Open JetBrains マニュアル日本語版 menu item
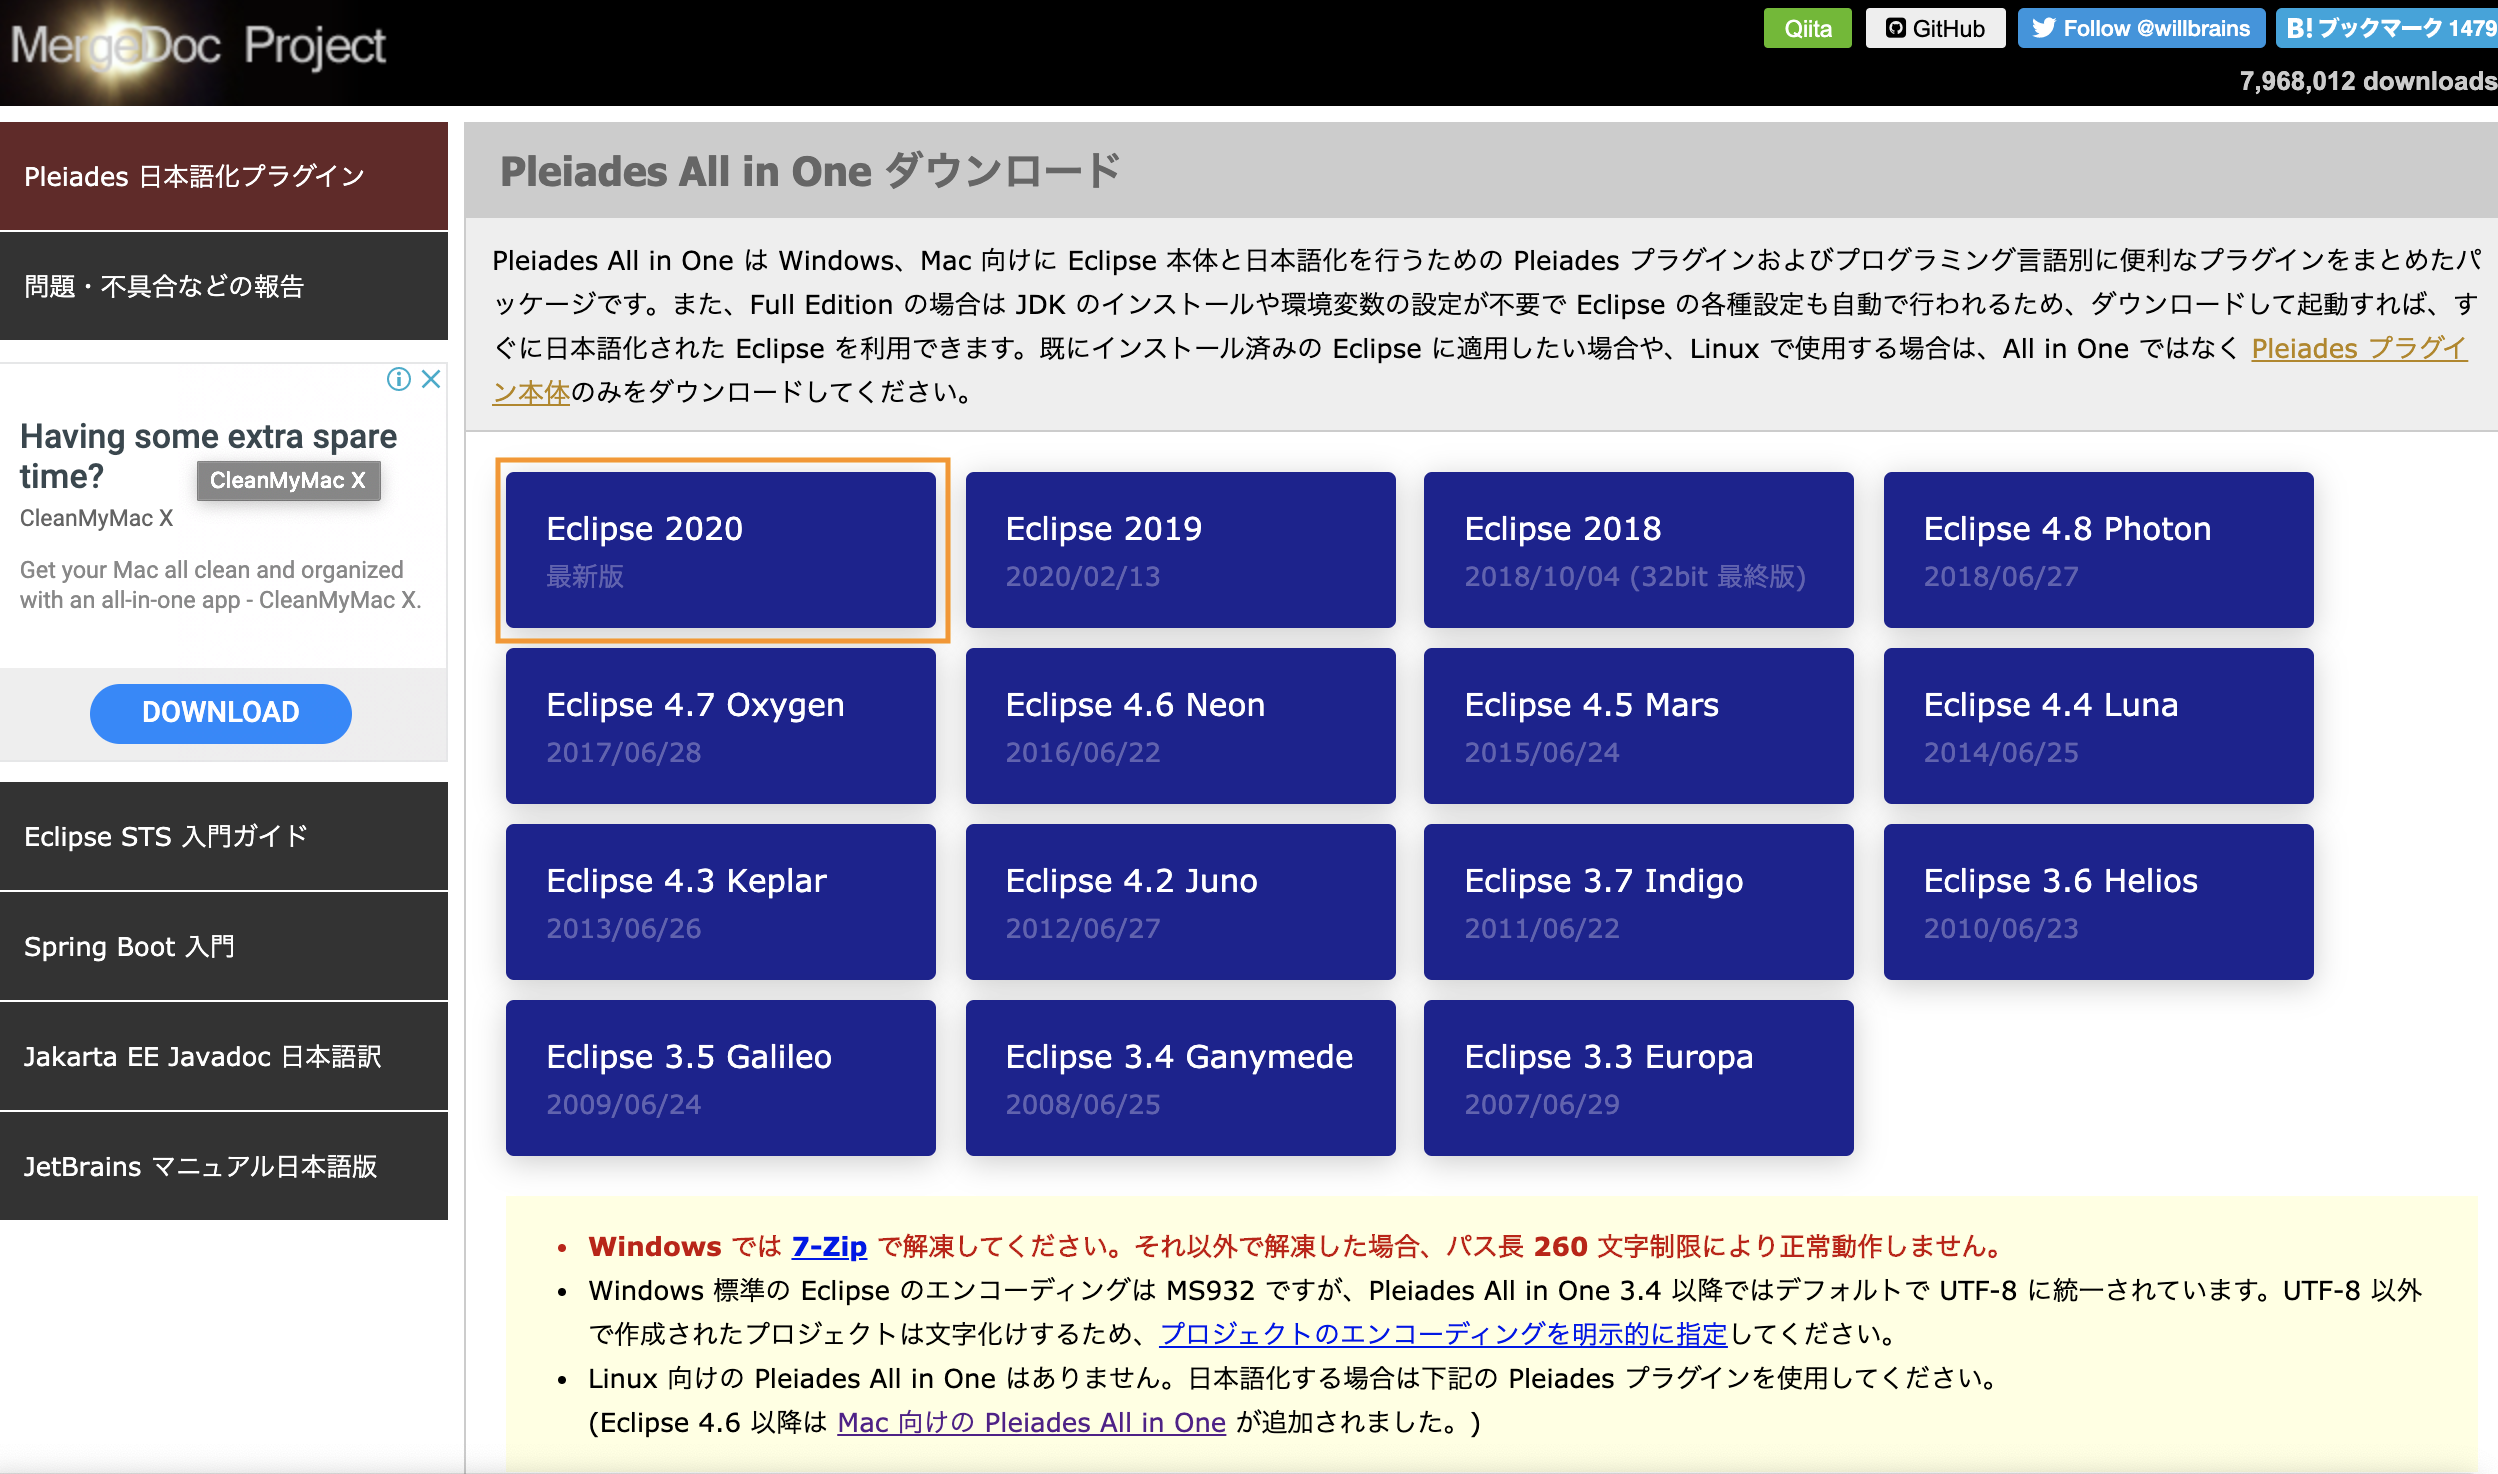2498x1474 pixels. pyautogui.click(x=224, y=1166)
